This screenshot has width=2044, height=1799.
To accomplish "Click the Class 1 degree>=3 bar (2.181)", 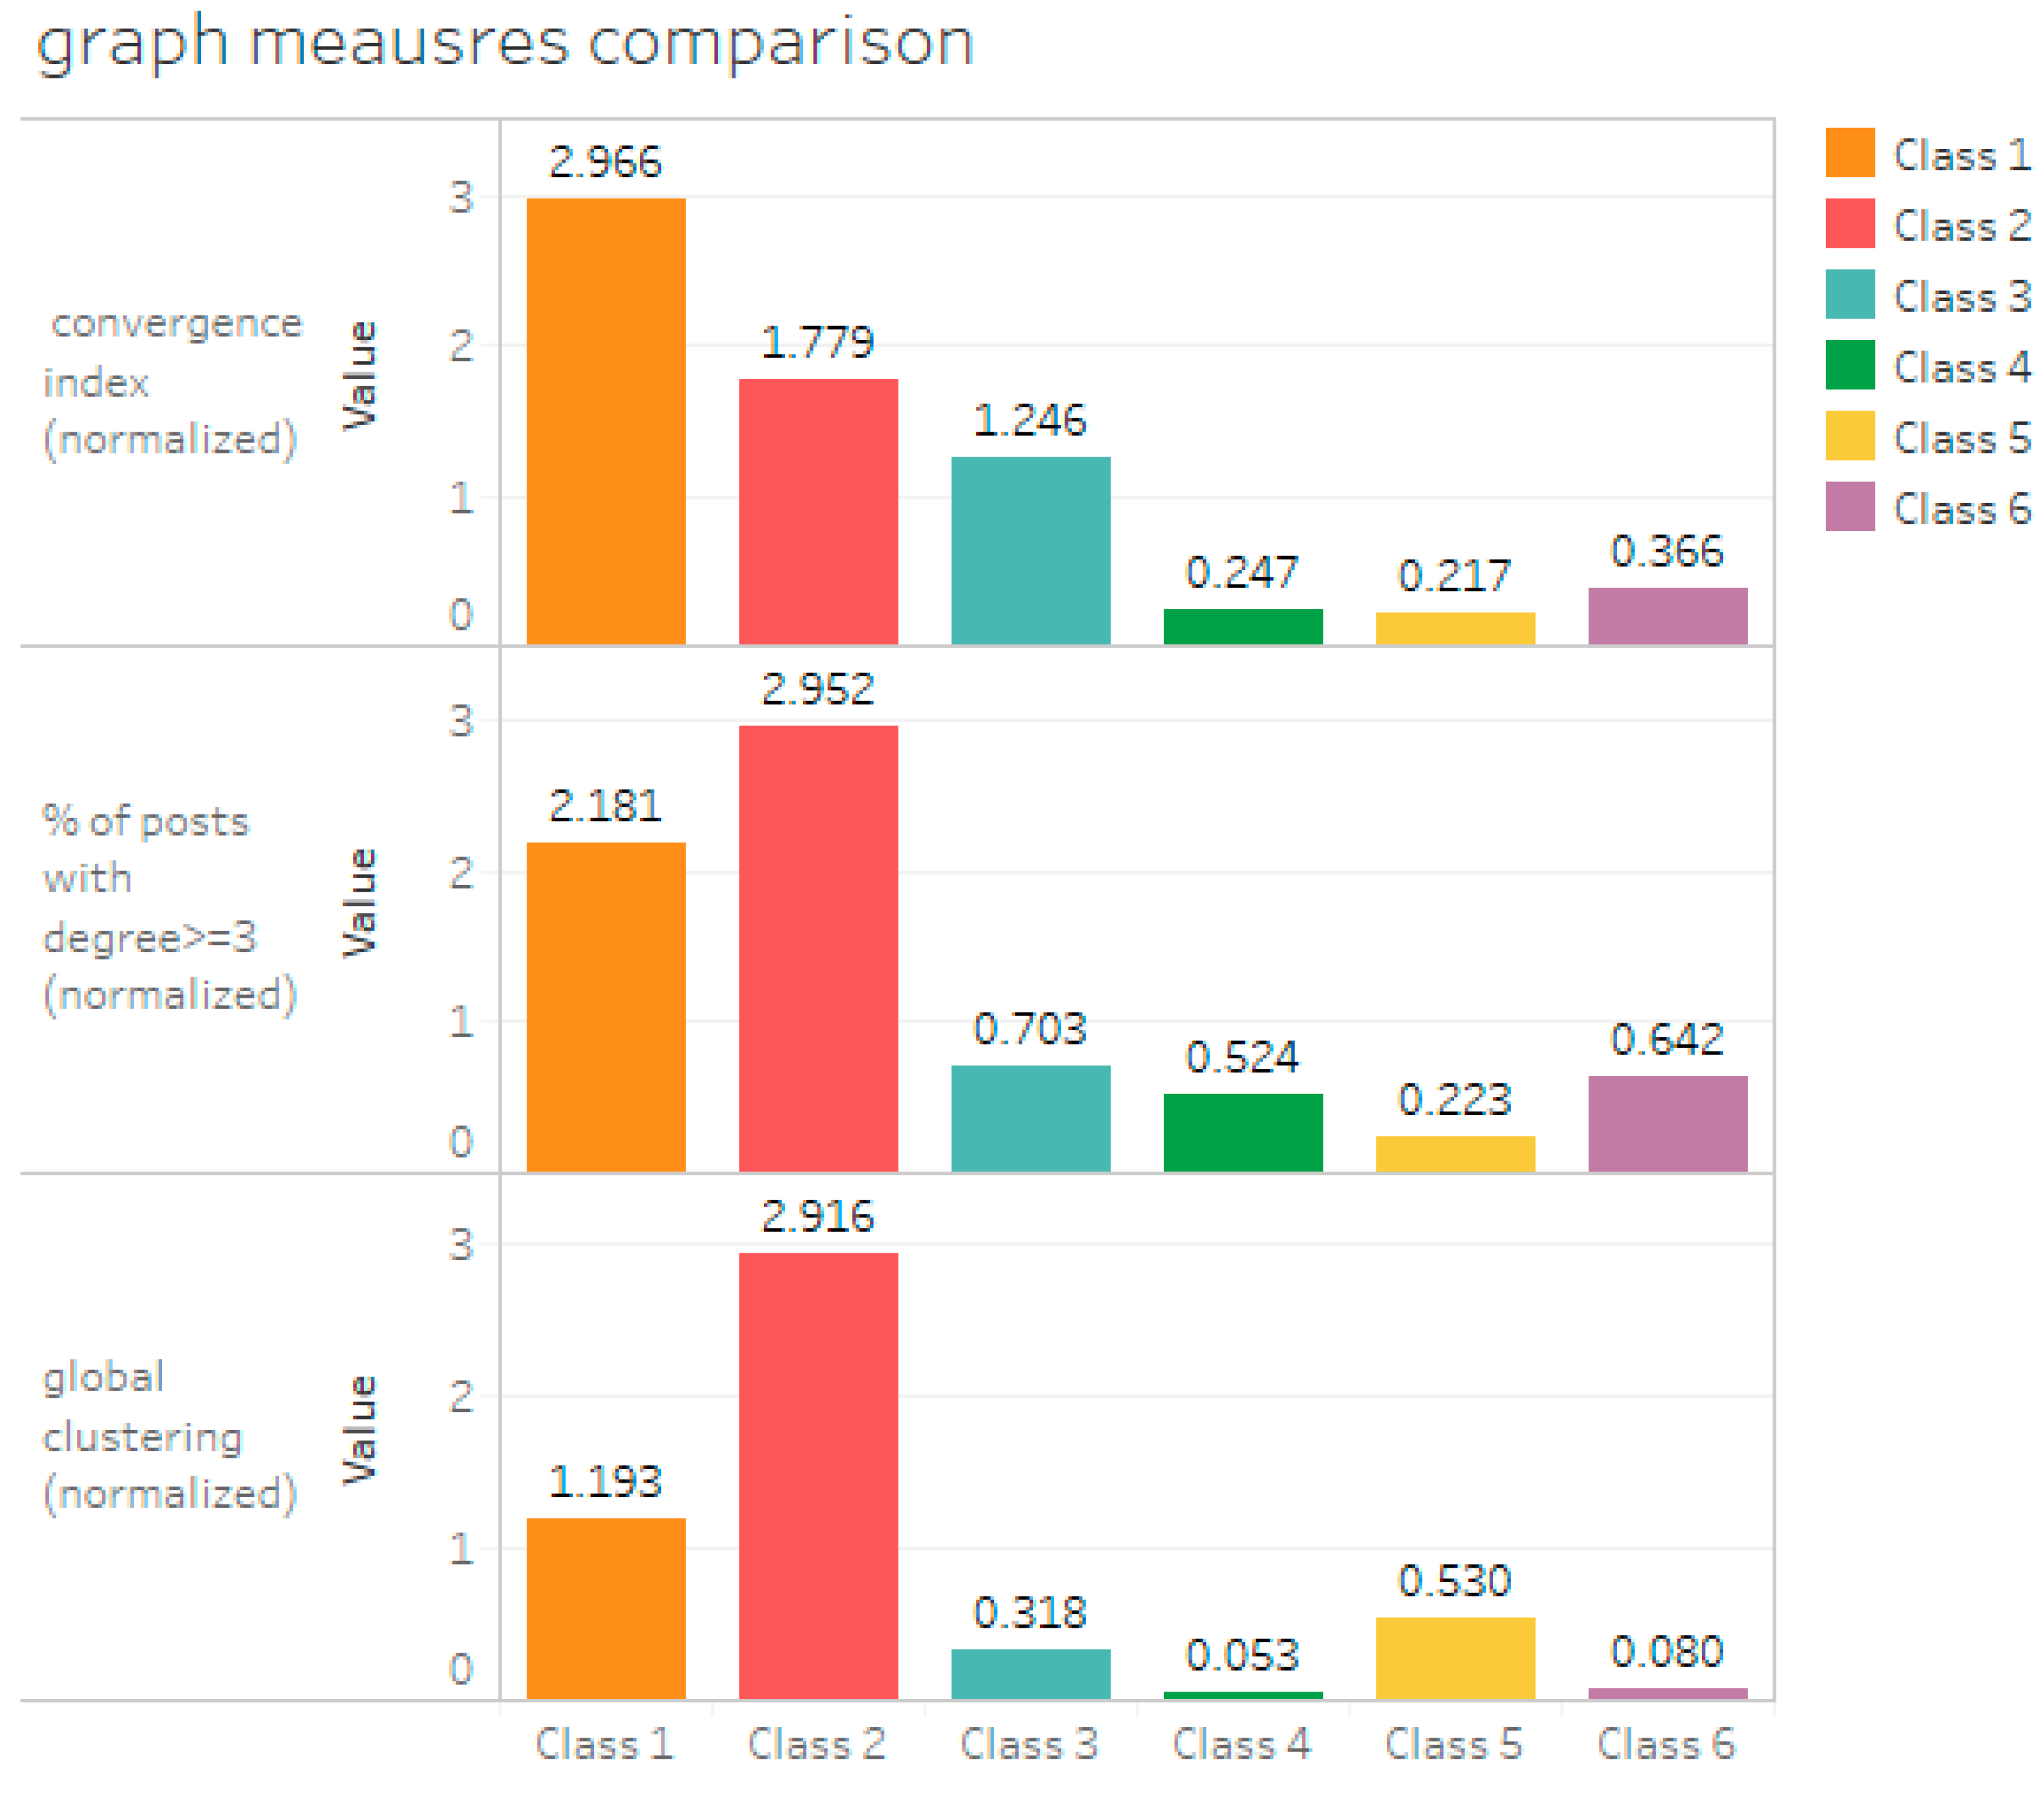I will click(606, 1006).
